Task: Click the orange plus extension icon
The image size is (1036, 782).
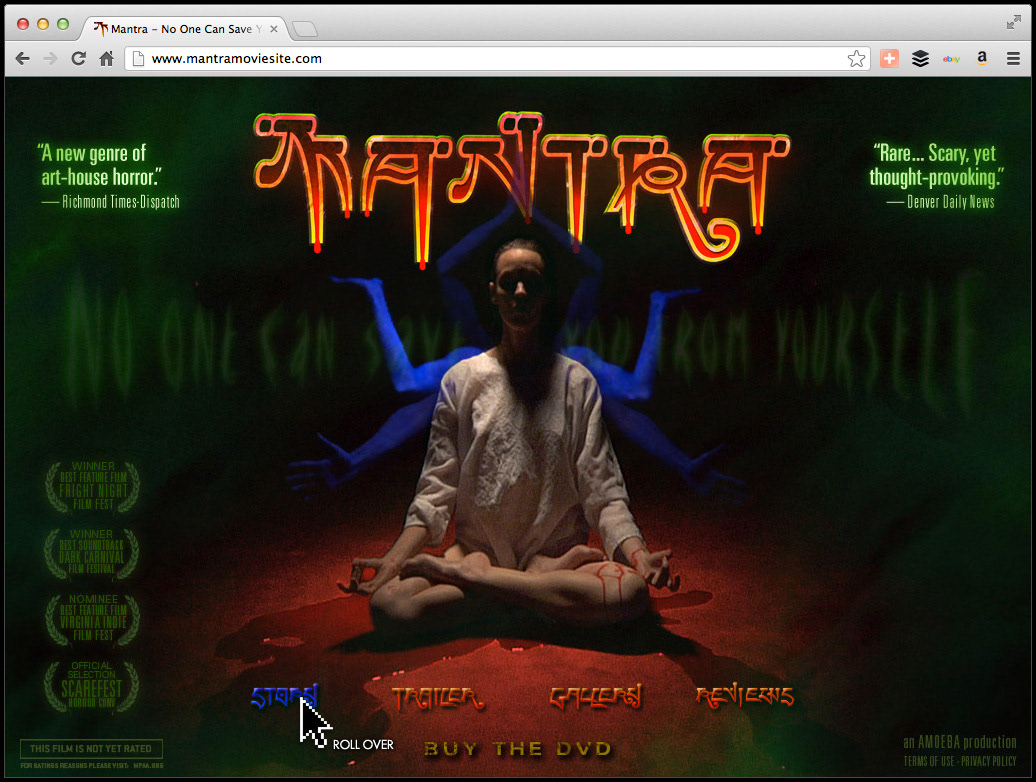Action: [x=889, y=59]
